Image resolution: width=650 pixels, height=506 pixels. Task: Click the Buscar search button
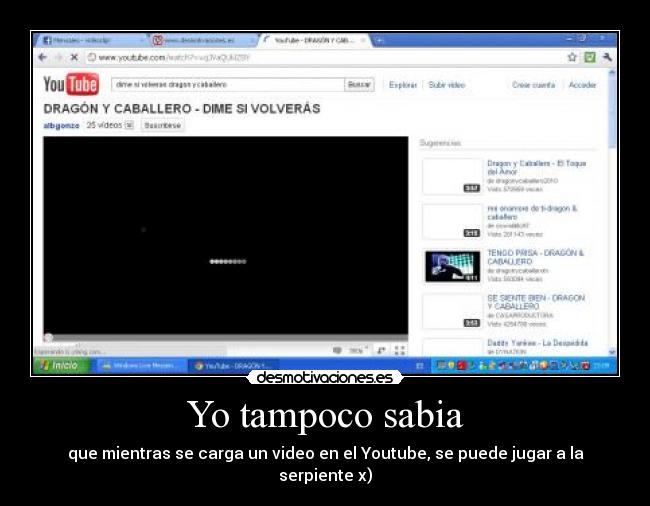359,85
